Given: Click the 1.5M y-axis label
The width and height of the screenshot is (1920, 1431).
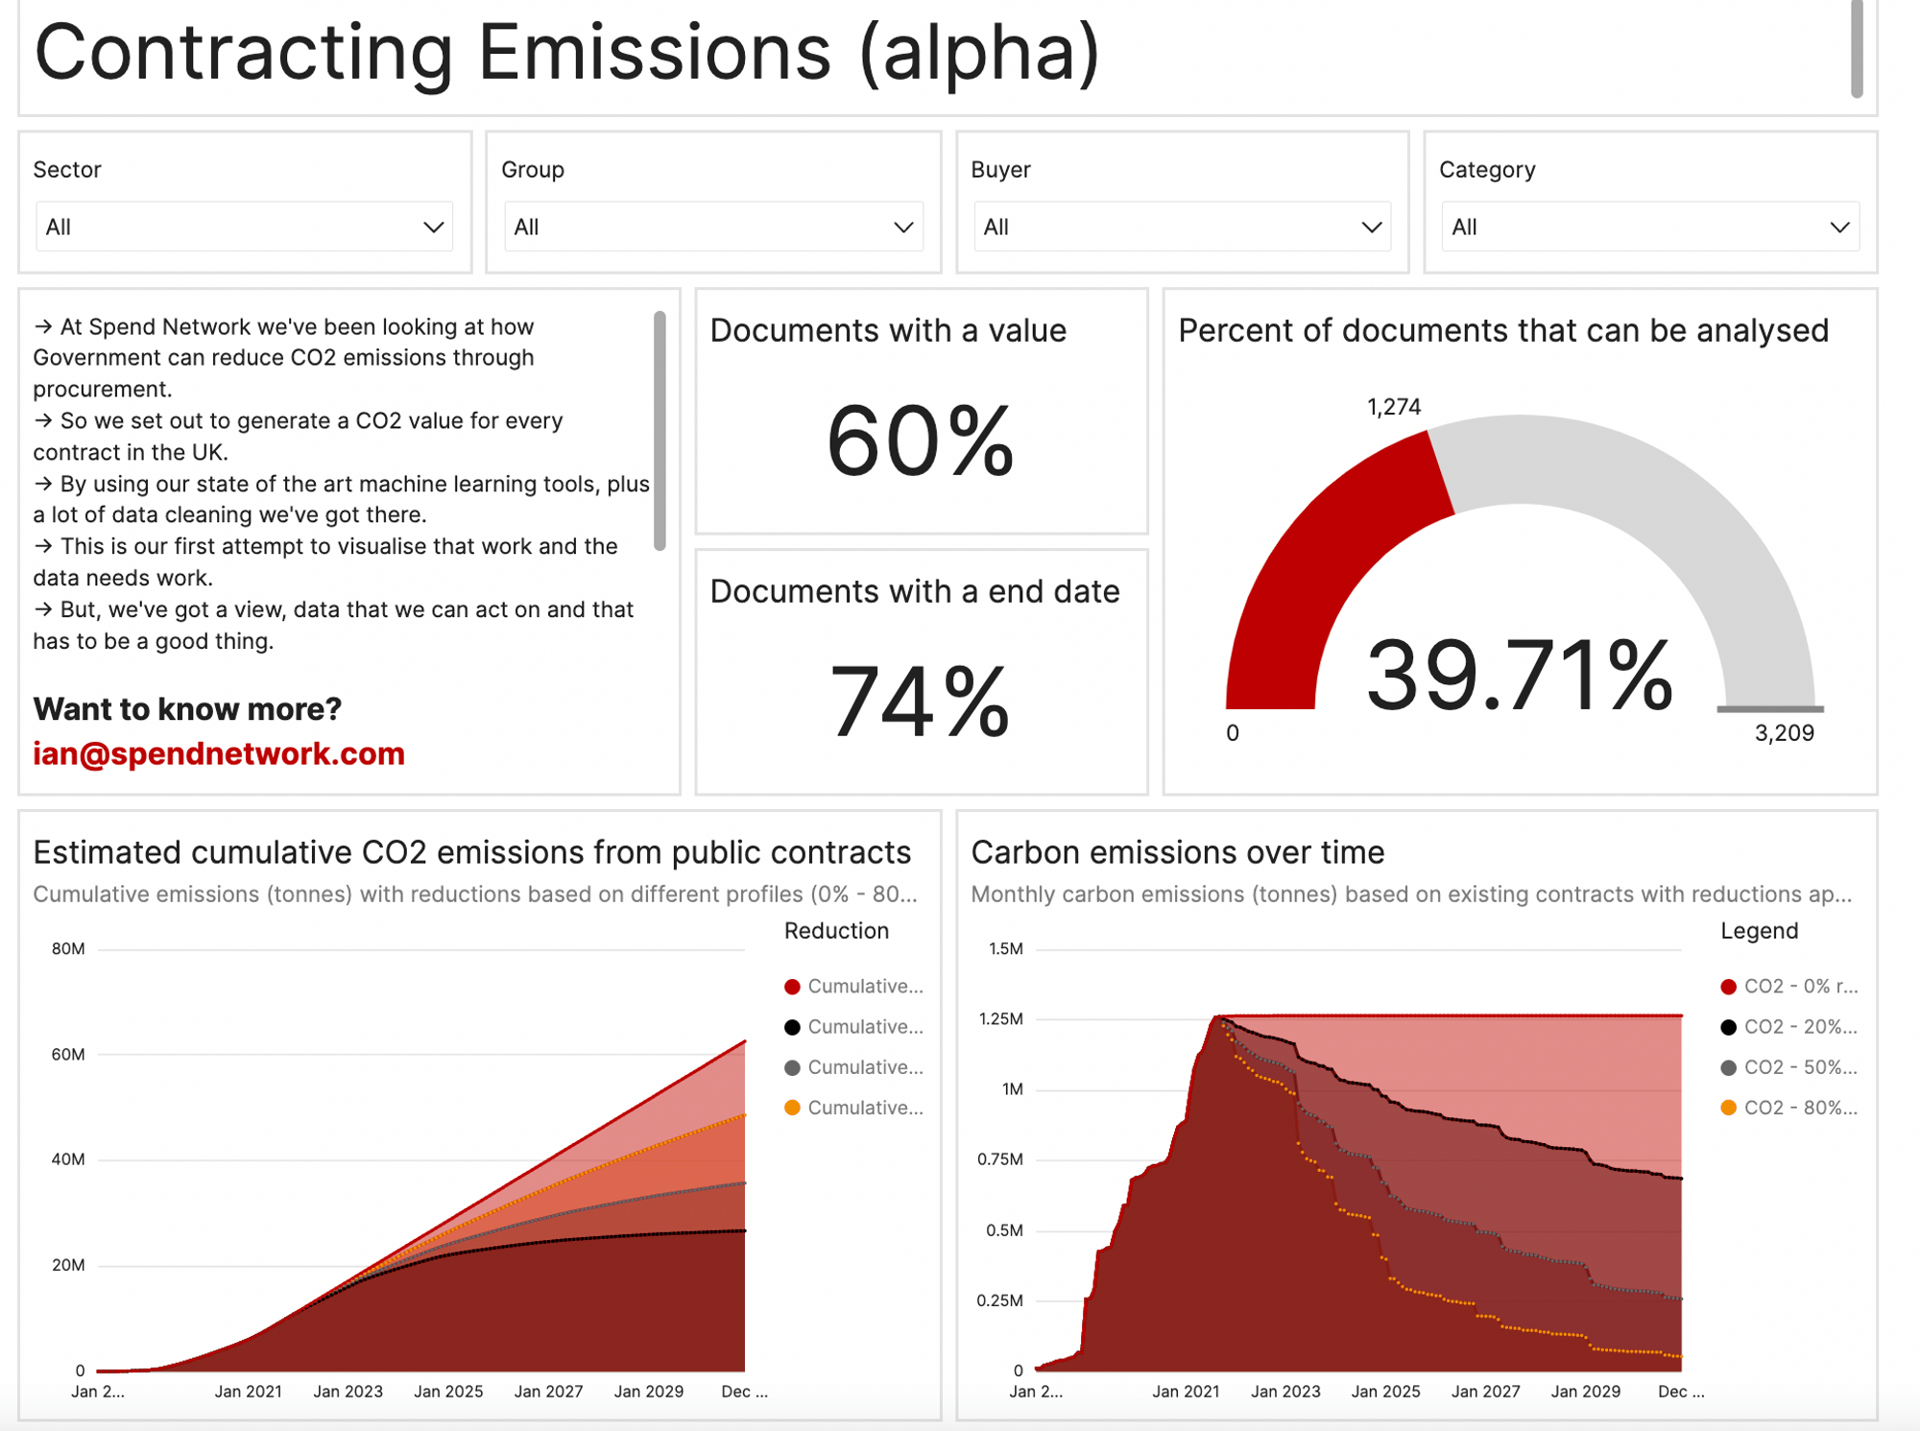Looking at the screenshot, I should pos(1006,949).
